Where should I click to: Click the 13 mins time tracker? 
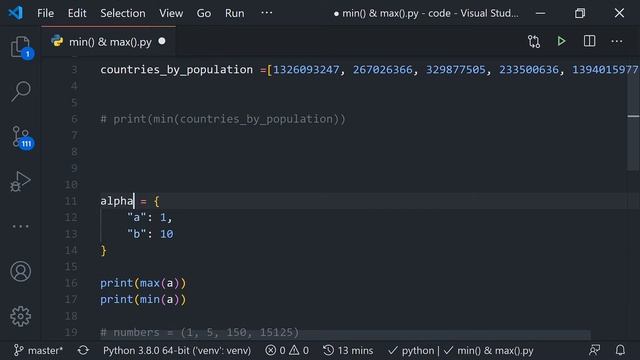(348, 351)
